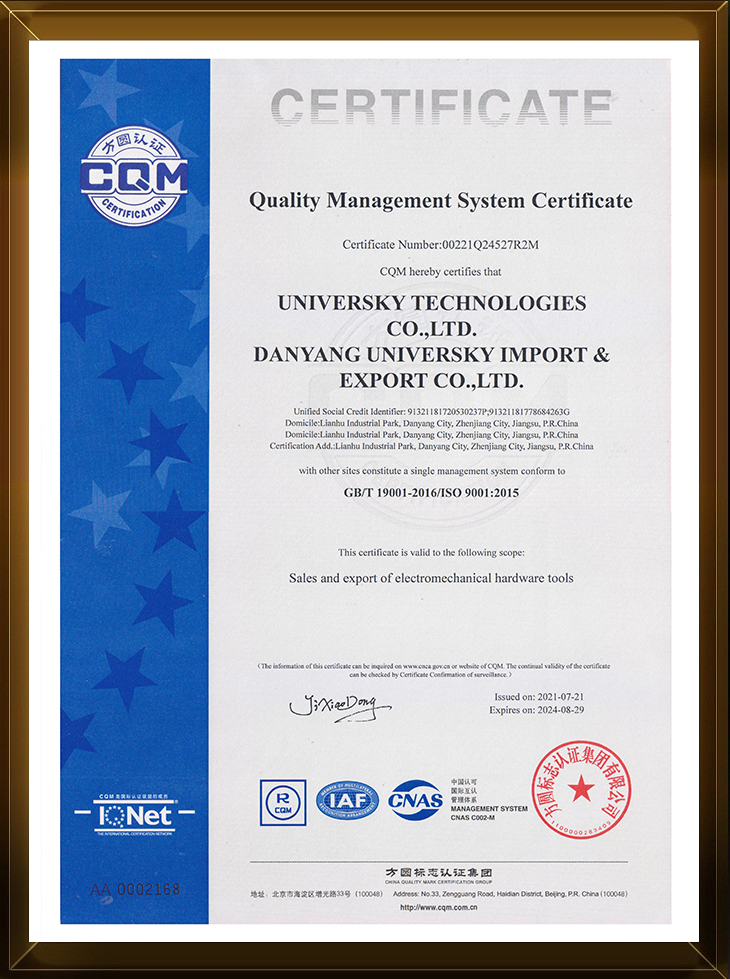Viewport: 730px width, 979px height.
Task: Click DANYANG UNIVERSKY IMPORT & company name line
Action: coord(431,355)
